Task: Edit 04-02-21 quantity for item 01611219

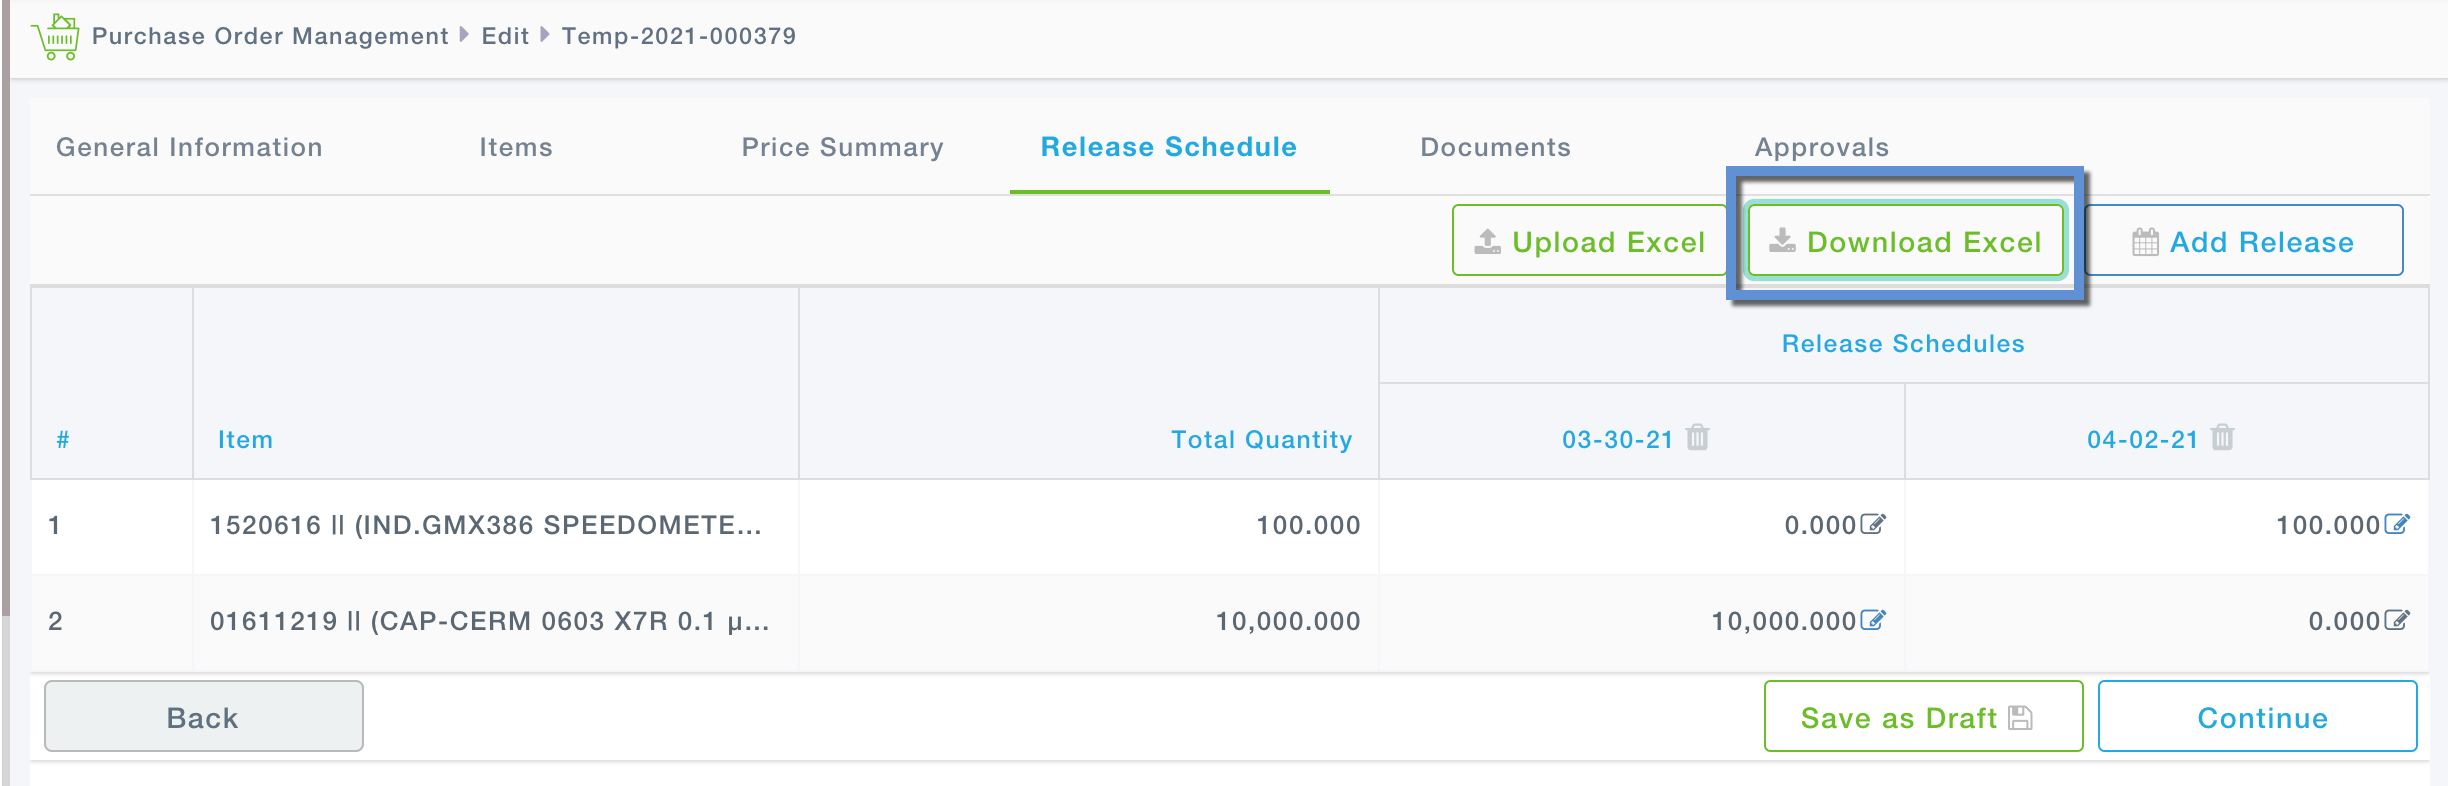Action: coord(2396,621)
